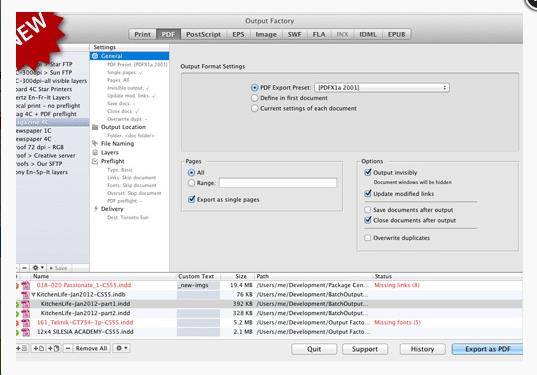Click green status dot for 12x4 SILESIA row

(x=17, y=332)
